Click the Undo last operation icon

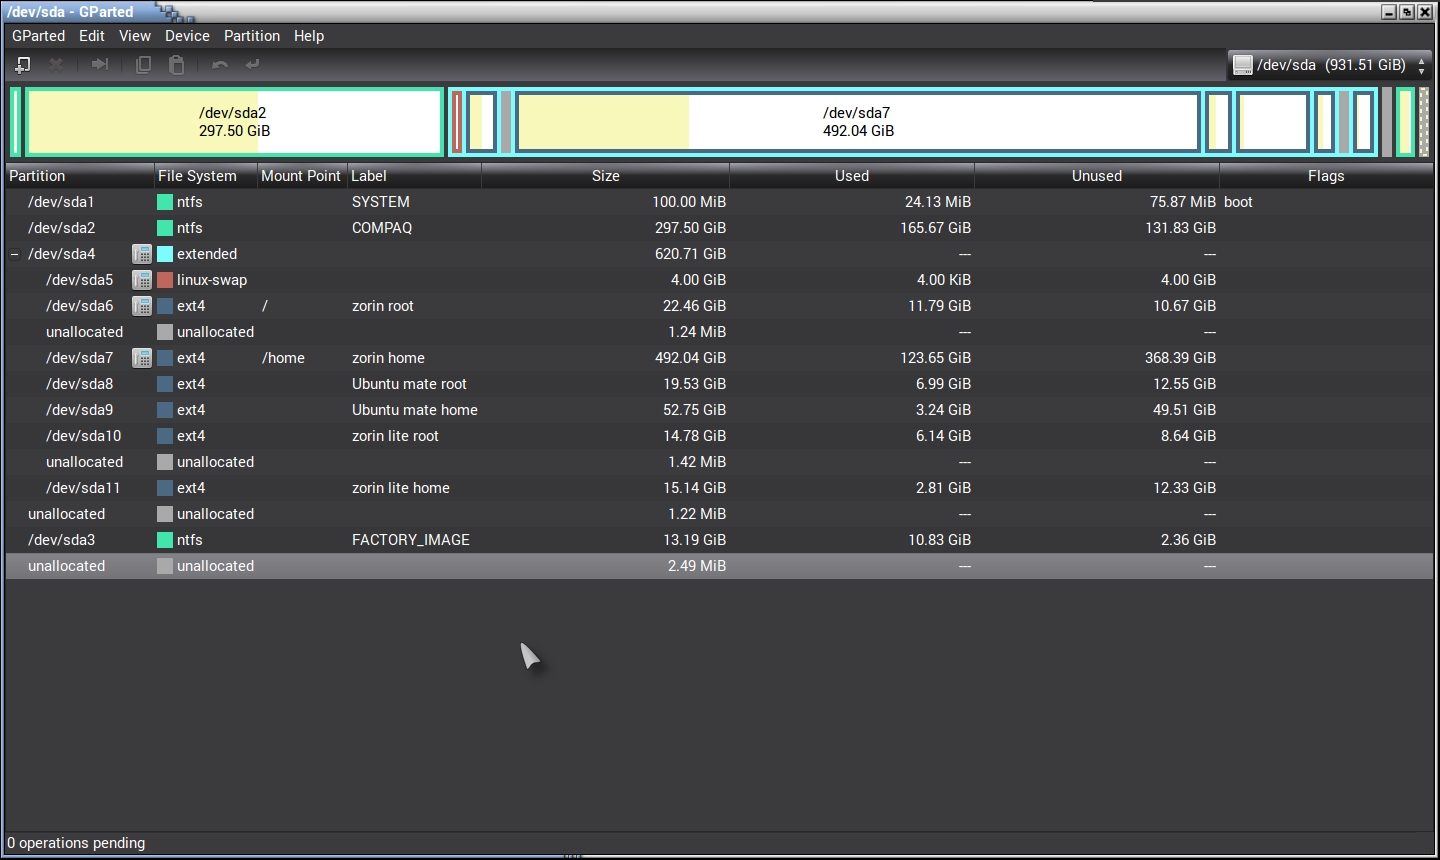pyautogui.click(x=220, y=65)
